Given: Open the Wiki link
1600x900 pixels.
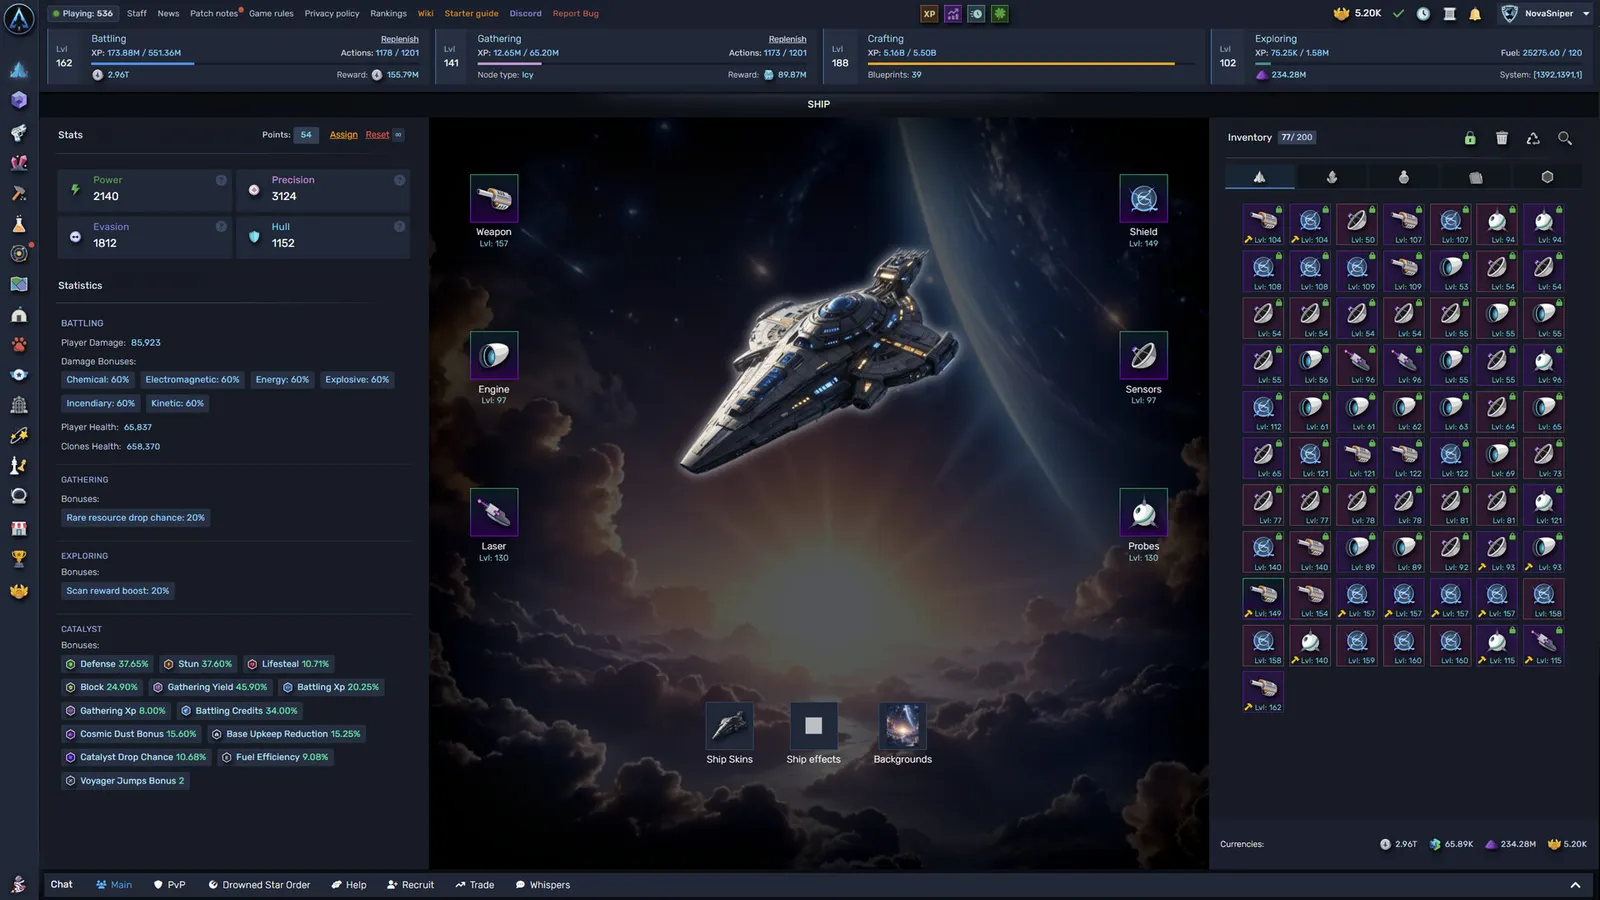Looking at the screenshot, I should (x=426, y=14).
